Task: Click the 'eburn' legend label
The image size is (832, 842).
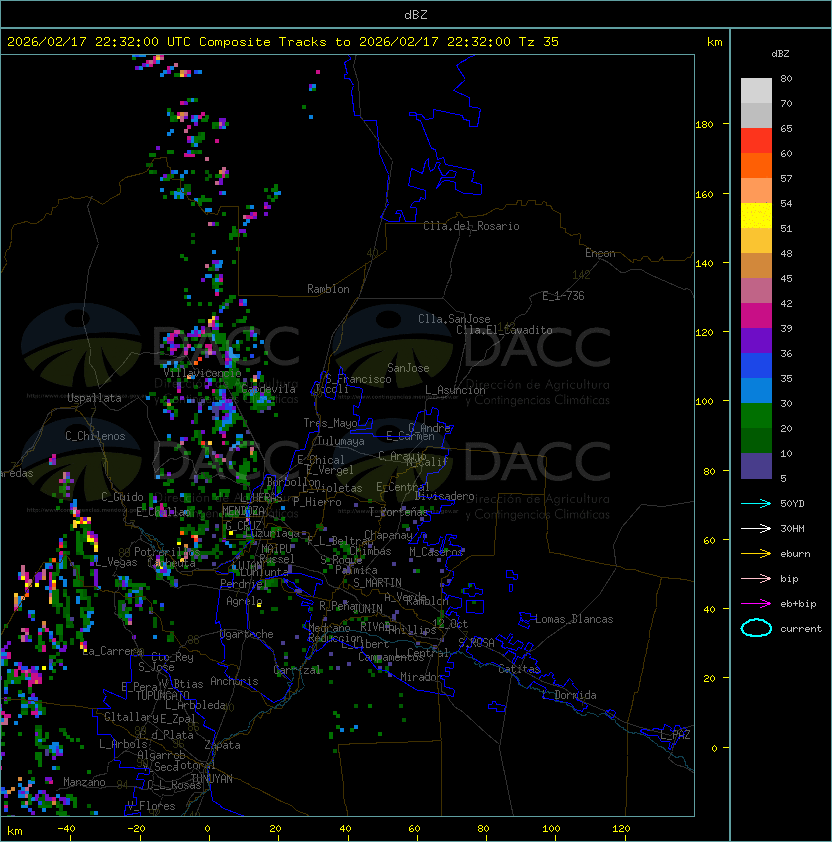Action: point(795,554)
